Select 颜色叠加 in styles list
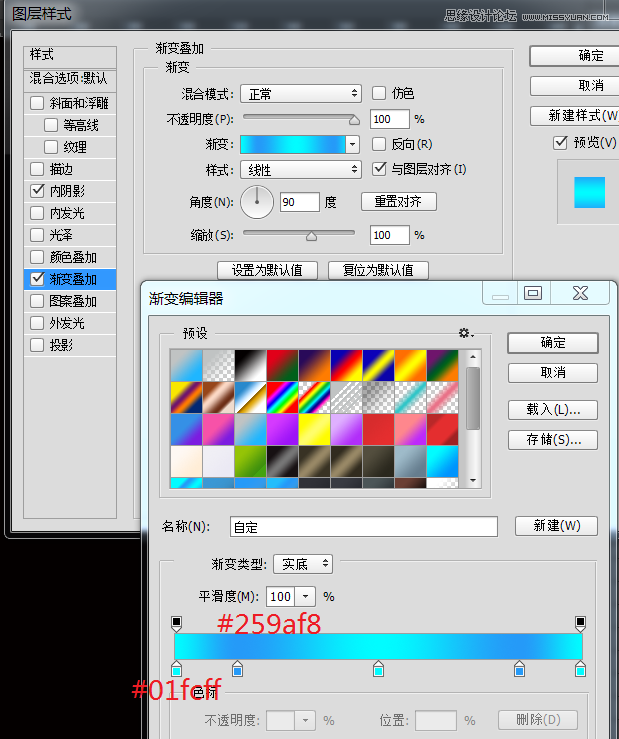This screenshot has width=619, height=739. (x=69, y=257)
